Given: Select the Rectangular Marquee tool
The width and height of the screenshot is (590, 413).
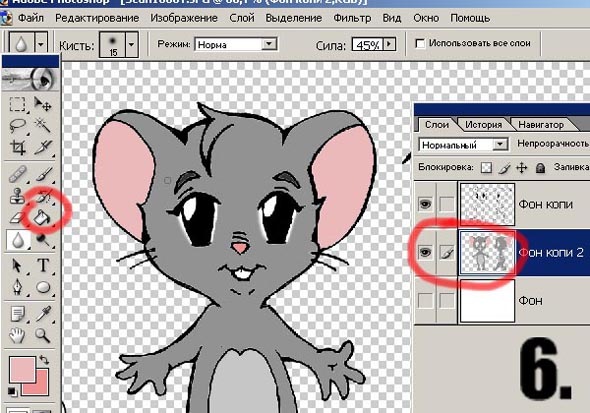Looking at the screenshot, I should pos(17,104).
